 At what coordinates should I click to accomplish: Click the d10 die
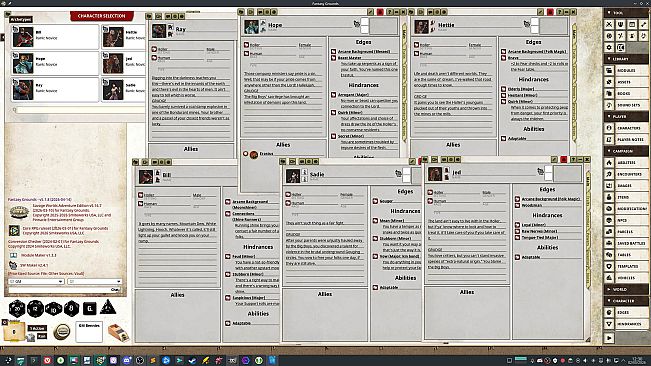tap(53, 309)
